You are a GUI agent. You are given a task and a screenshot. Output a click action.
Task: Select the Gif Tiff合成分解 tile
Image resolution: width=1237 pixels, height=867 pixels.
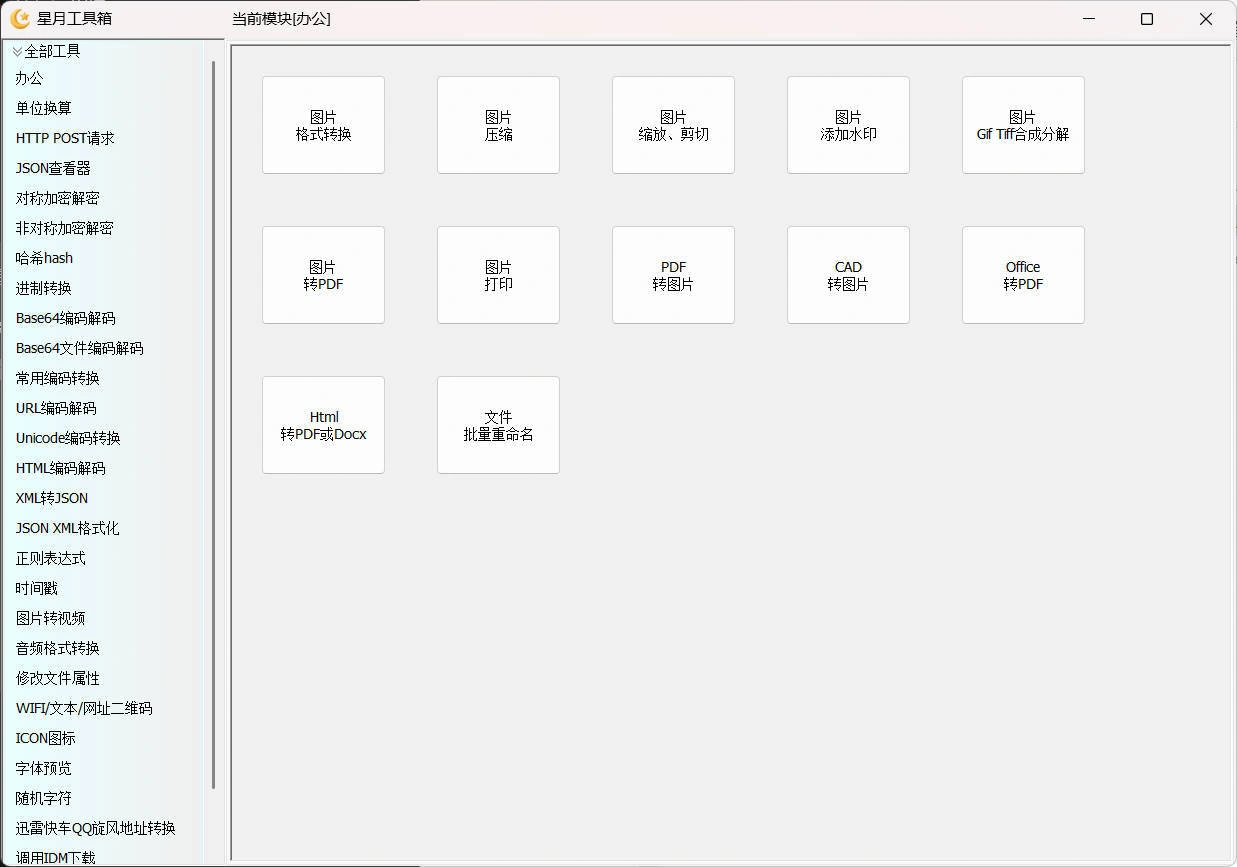click(1023, 125)
